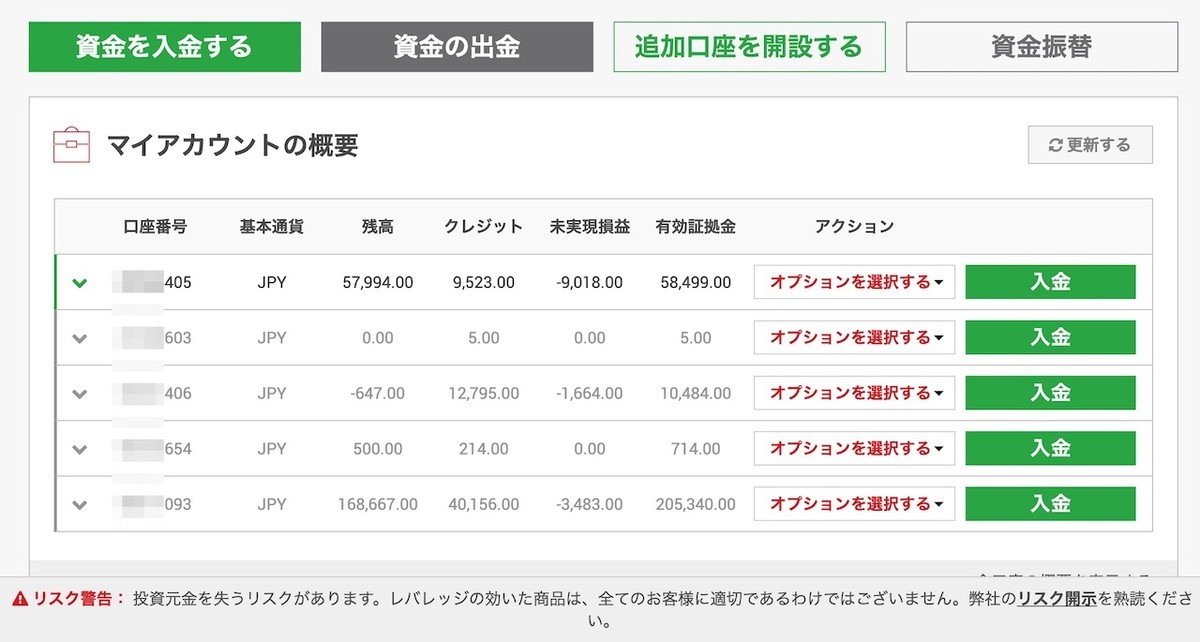Click 入金 button for account 093
Viewport: 1200px width, 642px height.
pos(1050,504)
